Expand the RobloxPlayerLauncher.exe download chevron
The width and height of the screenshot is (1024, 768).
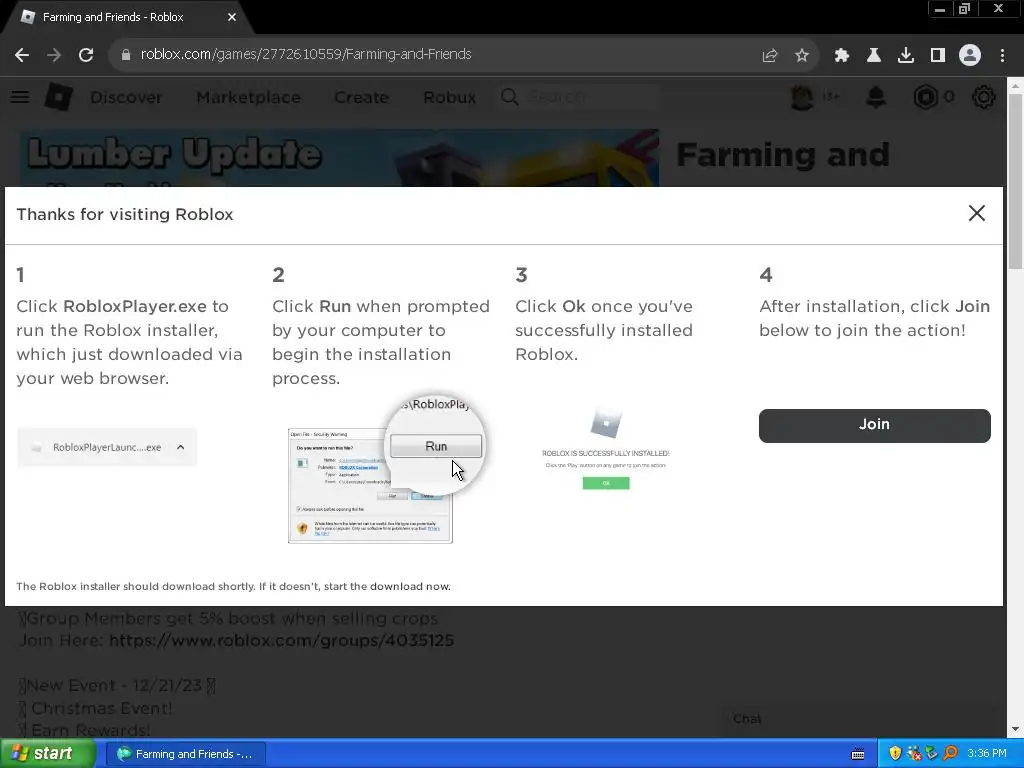click(181, 447)
